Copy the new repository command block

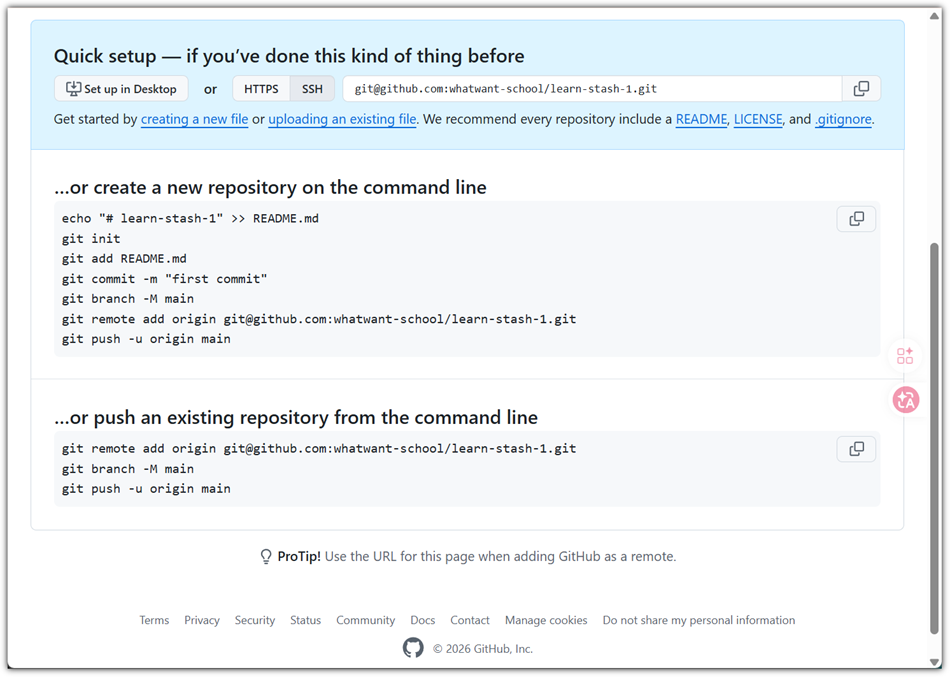point(856,219)
